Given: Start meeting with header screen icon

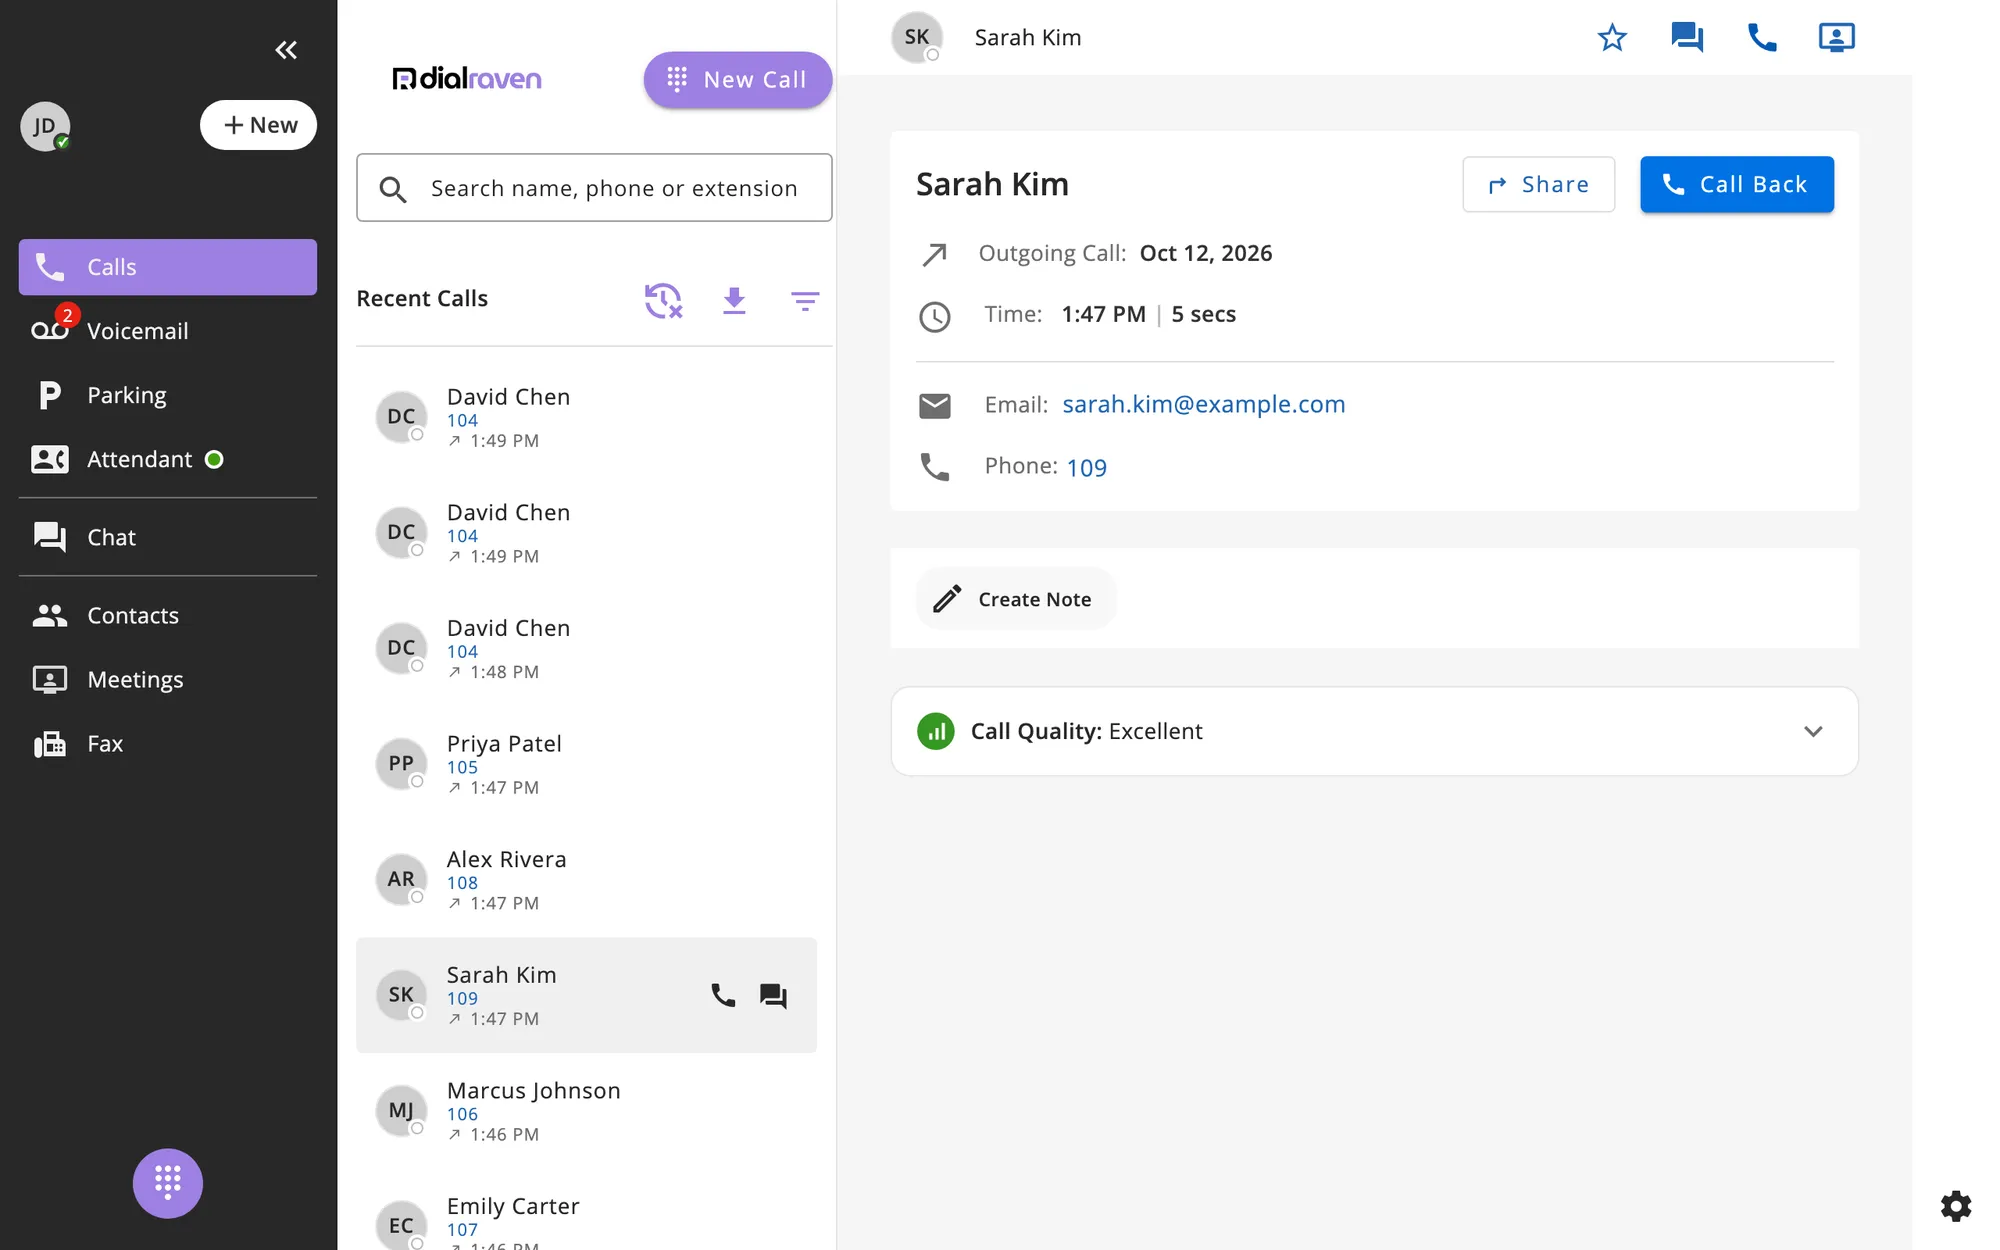Looking at the screenshot, I should pyautogui.click(x=1836, y=38).
